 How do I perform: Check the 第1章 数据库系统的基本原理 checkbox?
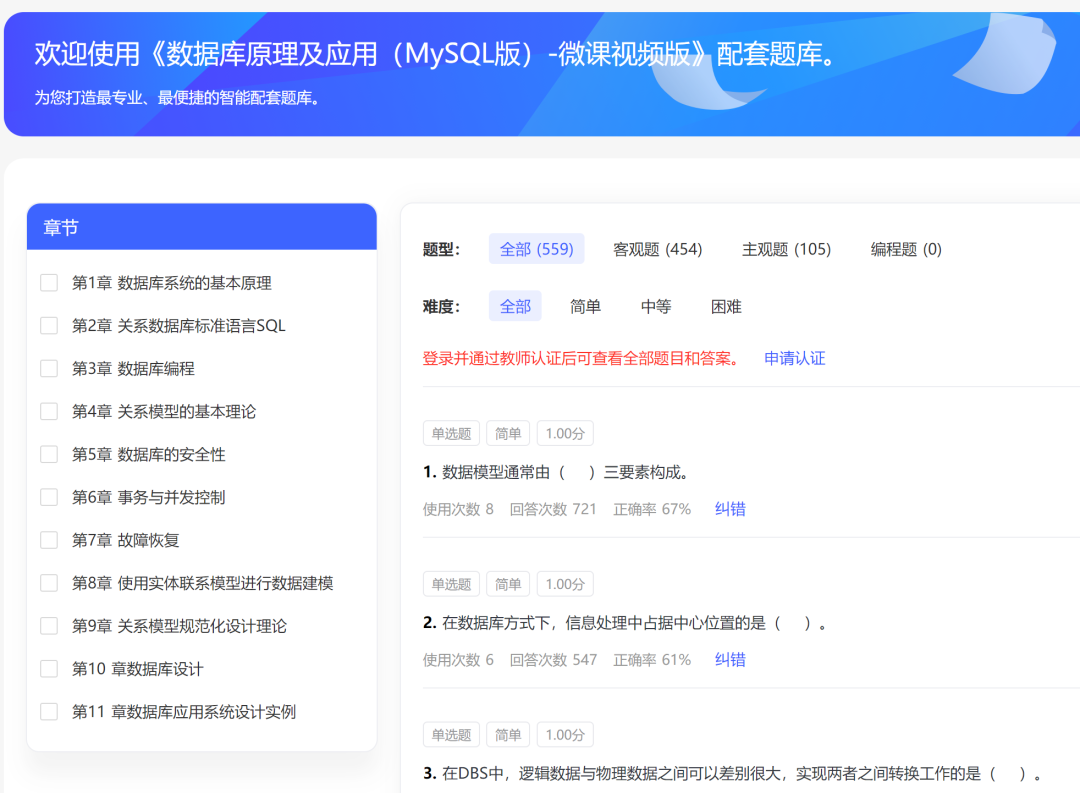[49, 282]
